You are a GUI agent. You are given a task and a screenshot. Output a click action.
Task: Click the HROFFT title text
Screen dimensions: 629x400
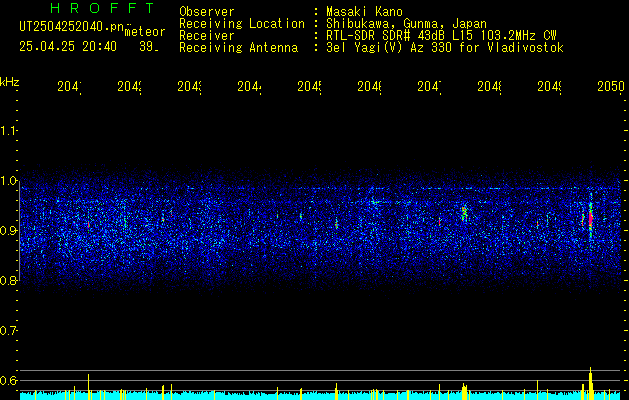102,8
